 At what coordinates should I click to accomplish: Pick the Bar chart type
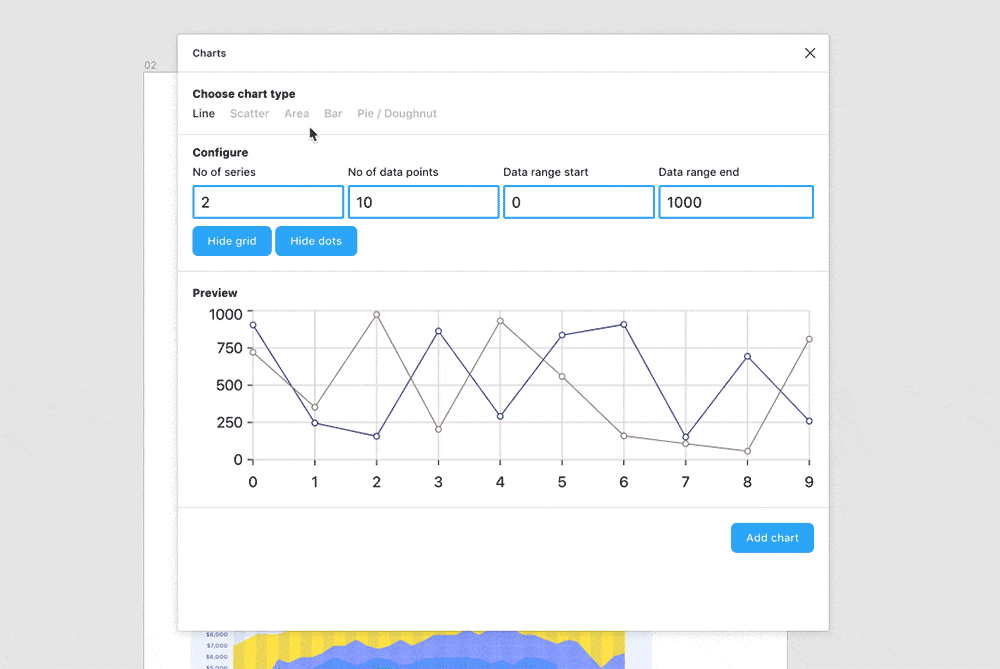point(333,114)
